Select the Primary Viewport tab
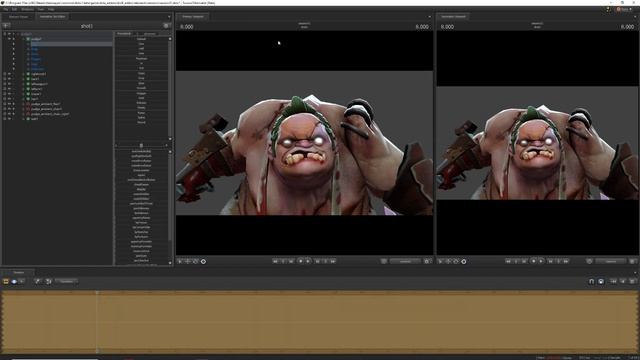 click(x=193, y=17)
